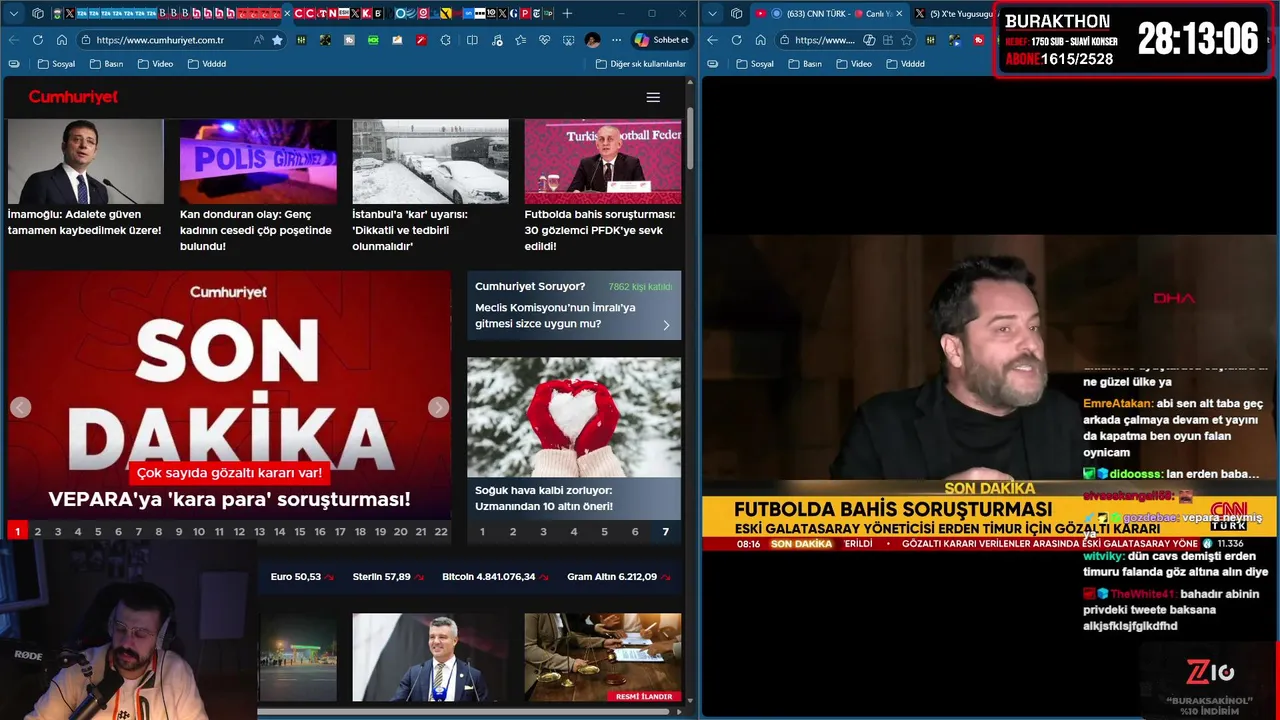Open the Vdddd bookmarks folder in left browser

pyautogui.click(x=205, y=63)
